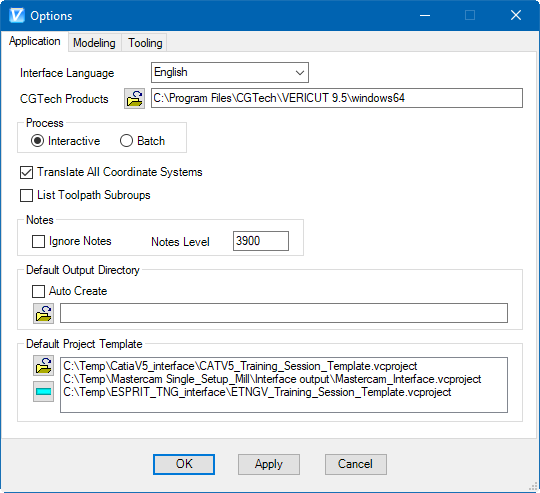Open folder icon for Default Project Template
540x493 pixels.
coord(43,365)
